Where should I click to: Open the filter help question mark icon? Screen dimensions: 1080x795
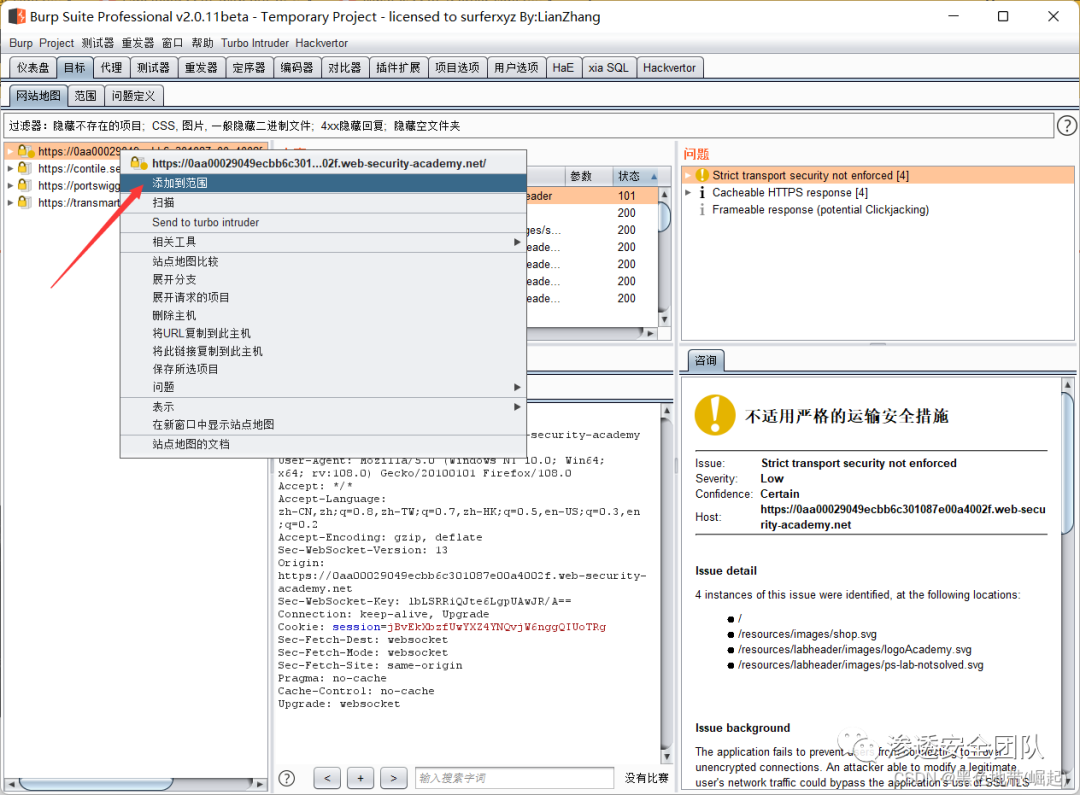point(1066,125)
